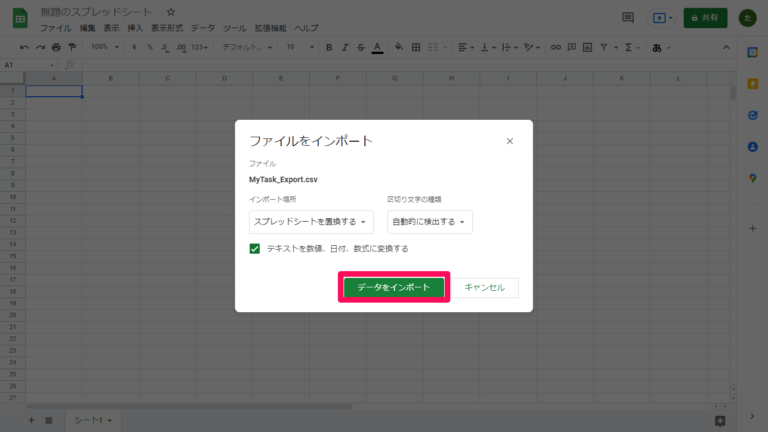Open the 編集 menu

(87, 28)
